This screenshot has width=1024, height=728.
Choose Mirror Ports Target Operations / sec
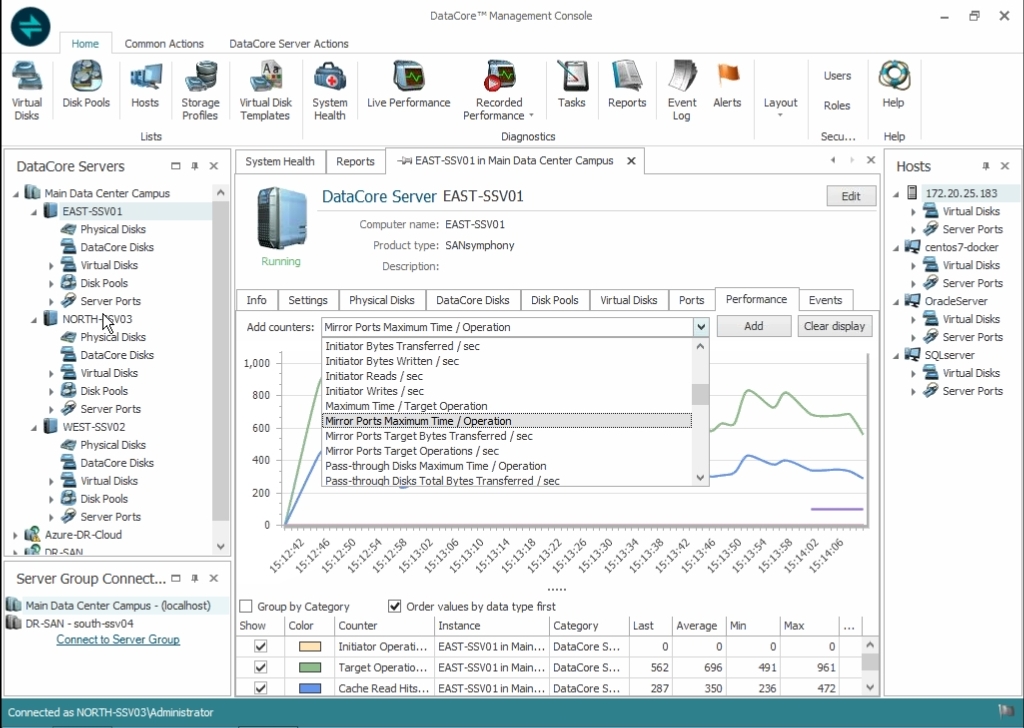pyautogui.click(x=507, y=451)
